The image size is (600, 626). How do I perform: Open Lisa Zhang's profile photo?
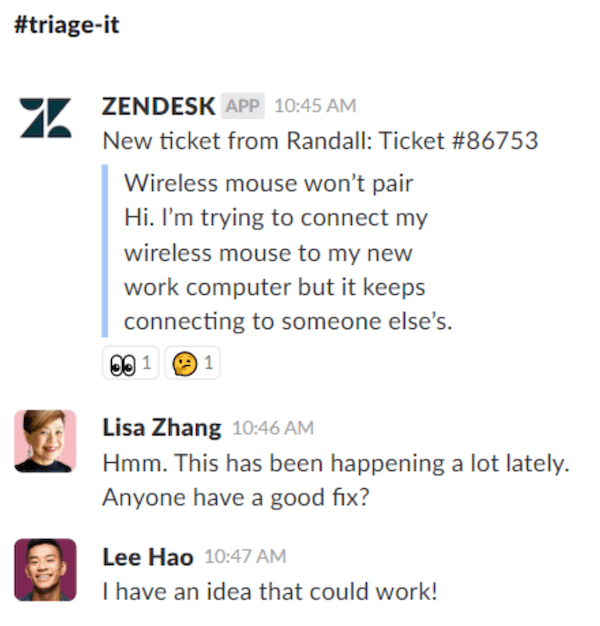(x=45, y=441)
